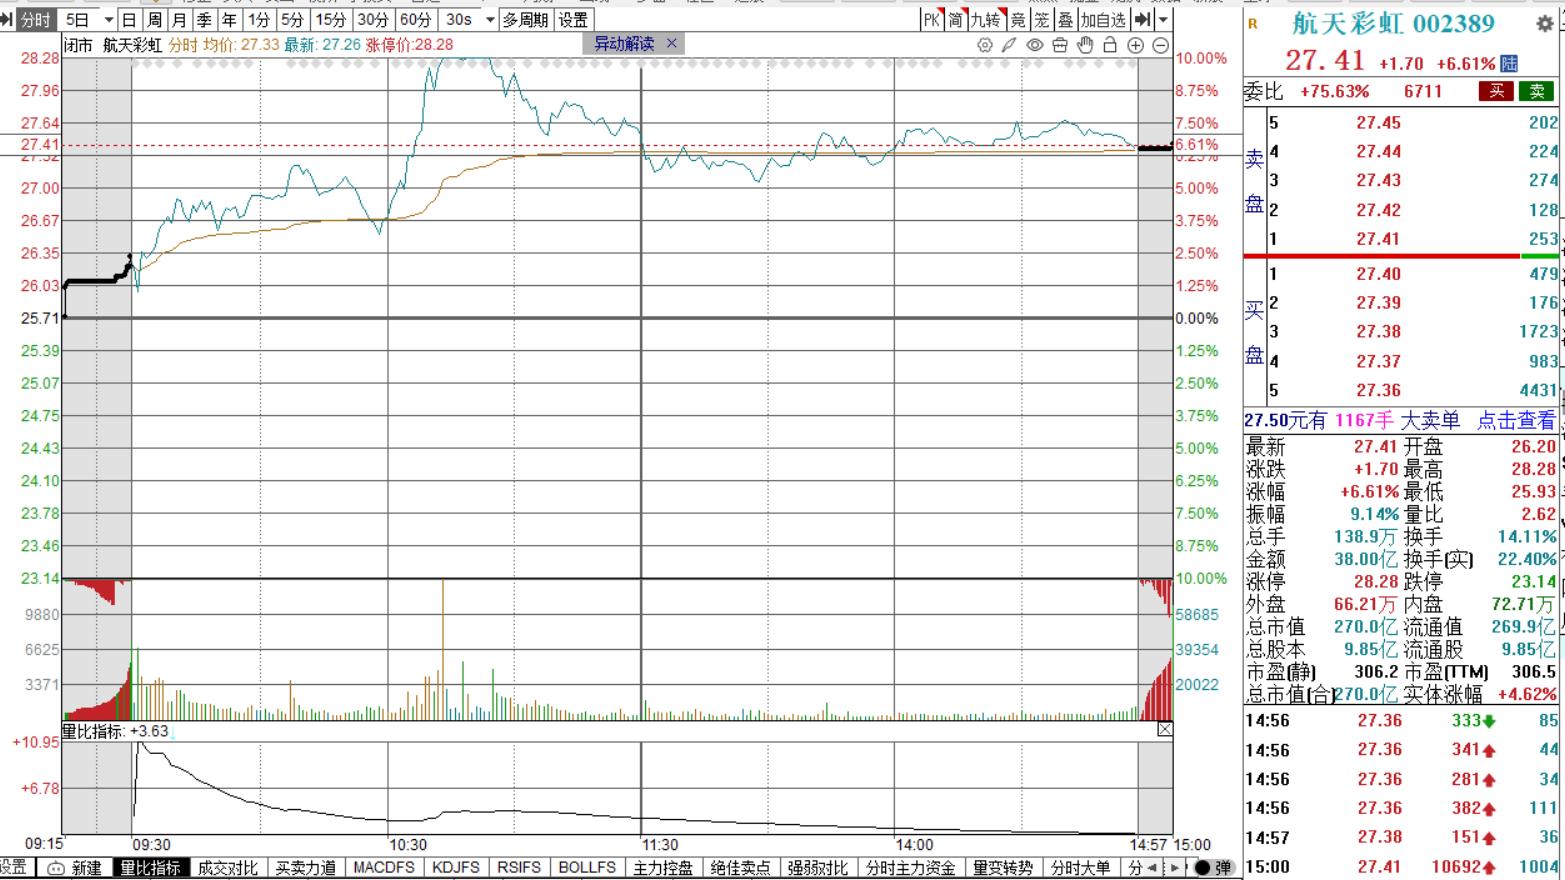Open 多周期 multi-period view

[x=526, y=20]
